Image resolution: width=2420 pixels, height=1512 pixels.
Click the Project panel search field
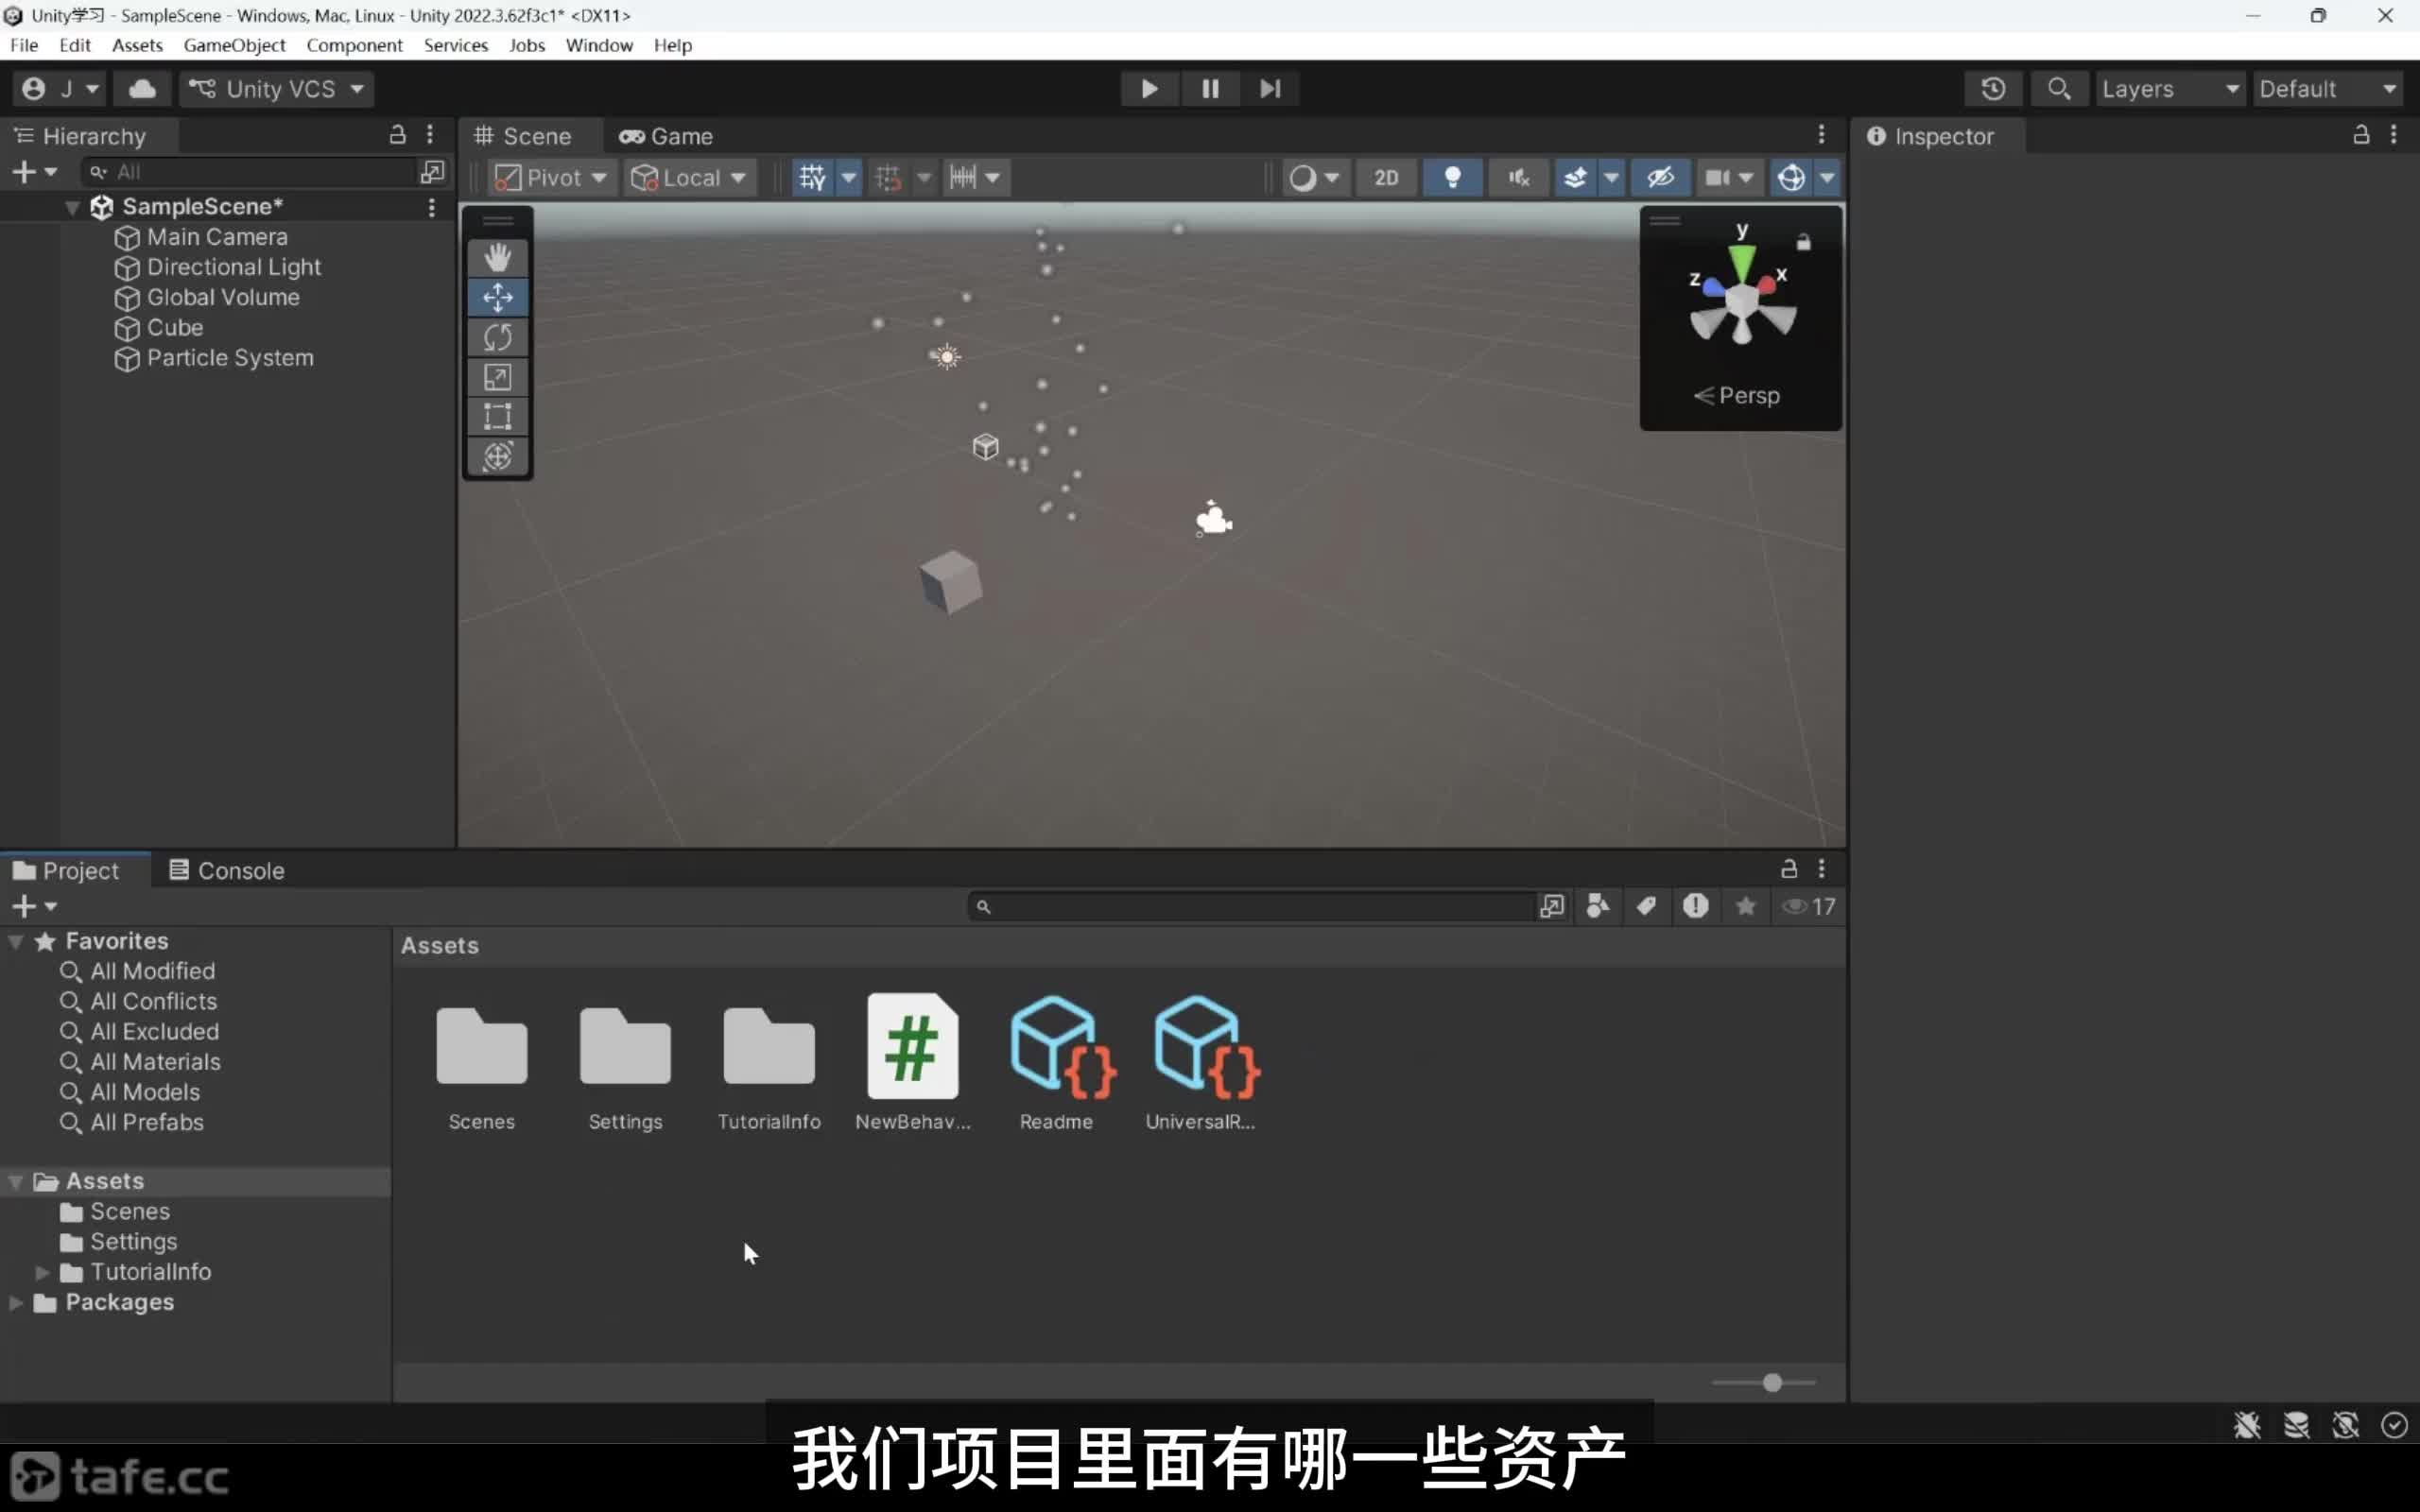click(1251, 906)
